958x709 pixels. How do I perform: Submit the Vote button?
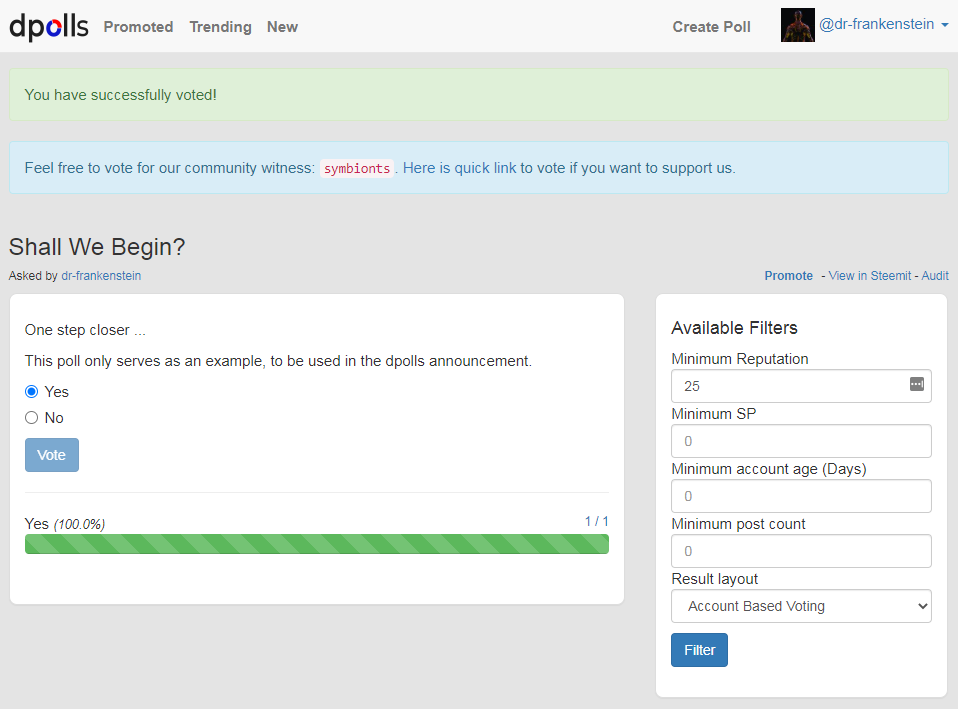[52, 455]
